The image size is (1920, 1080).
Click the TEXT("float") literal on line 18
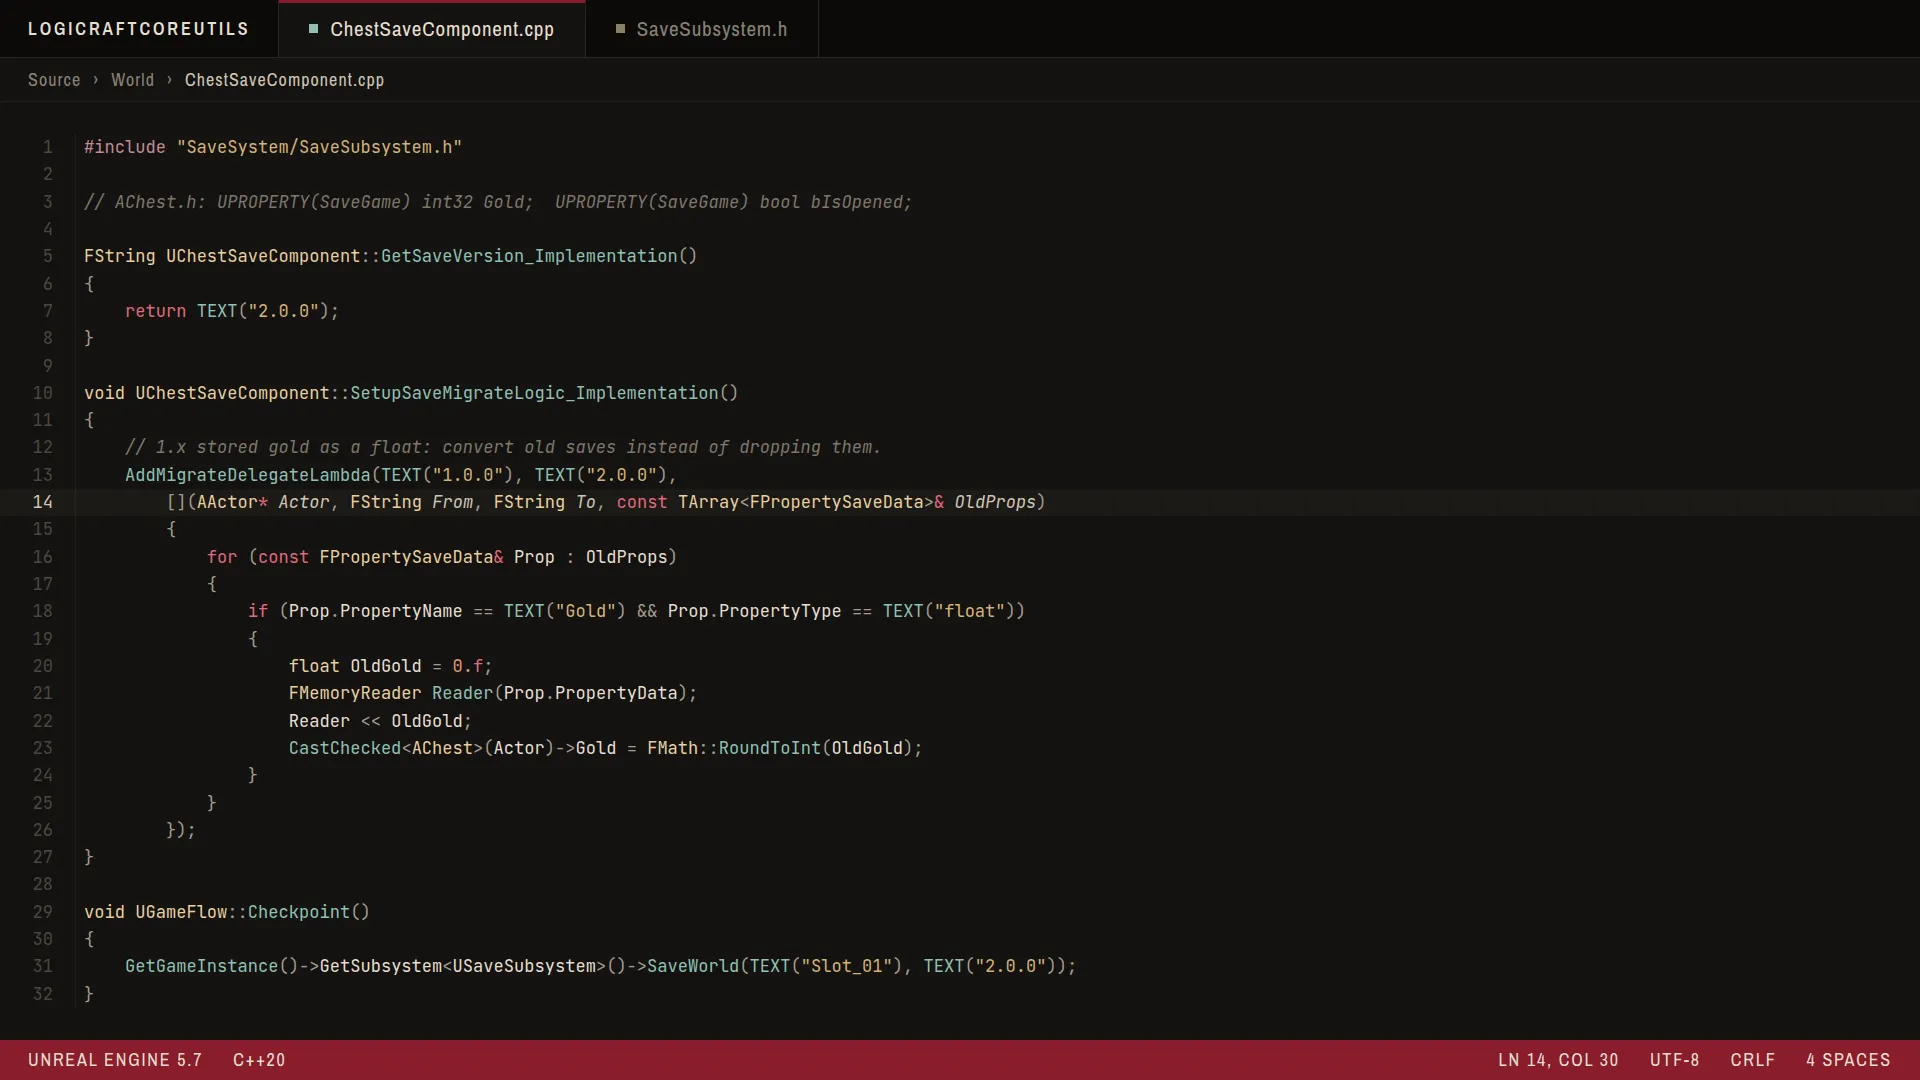pos(949,611)
